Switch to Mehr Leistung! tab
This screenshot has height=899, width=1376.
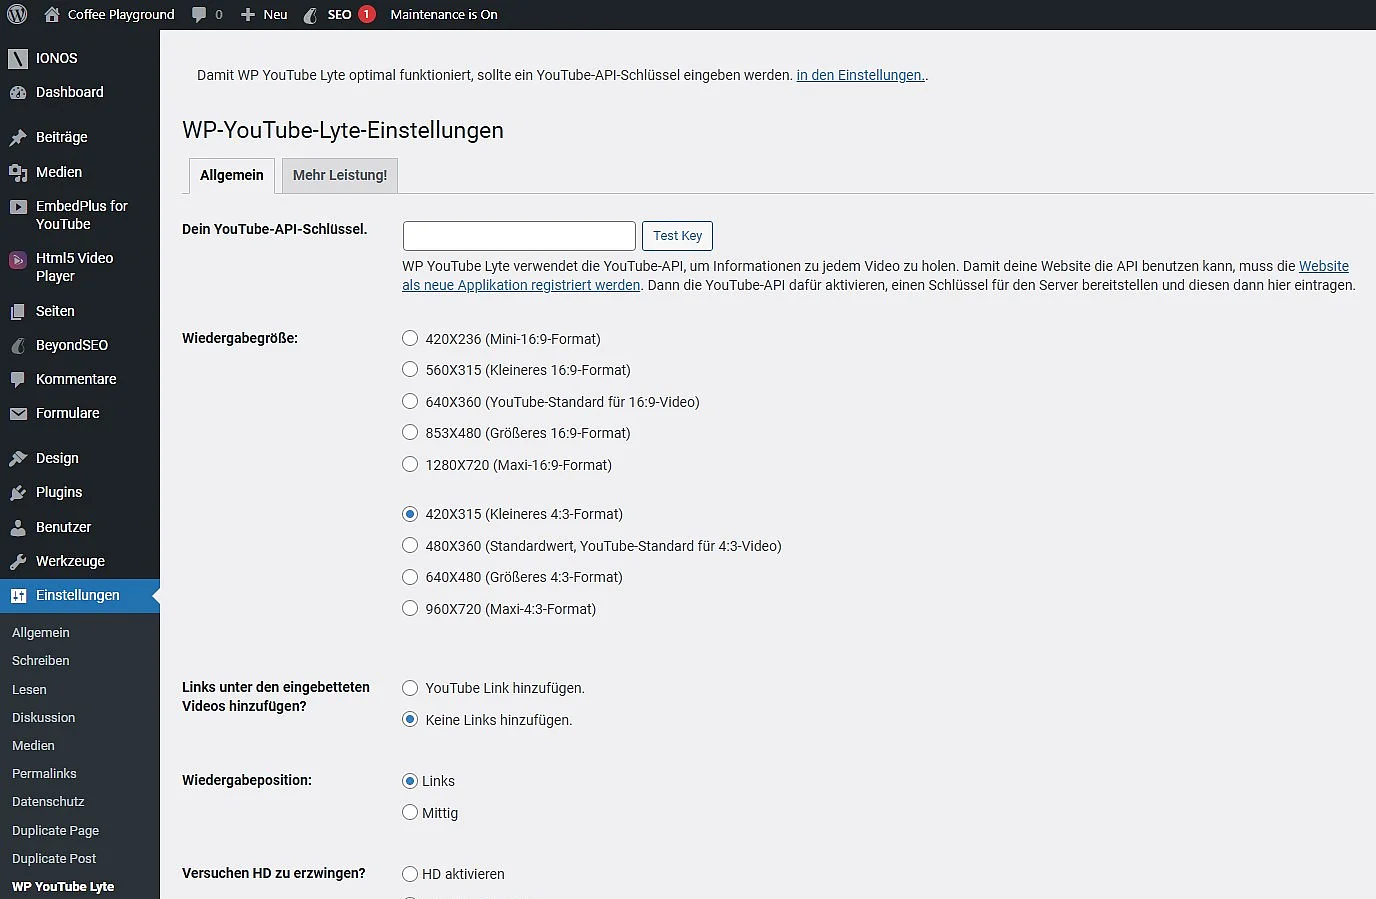point(340,175)
